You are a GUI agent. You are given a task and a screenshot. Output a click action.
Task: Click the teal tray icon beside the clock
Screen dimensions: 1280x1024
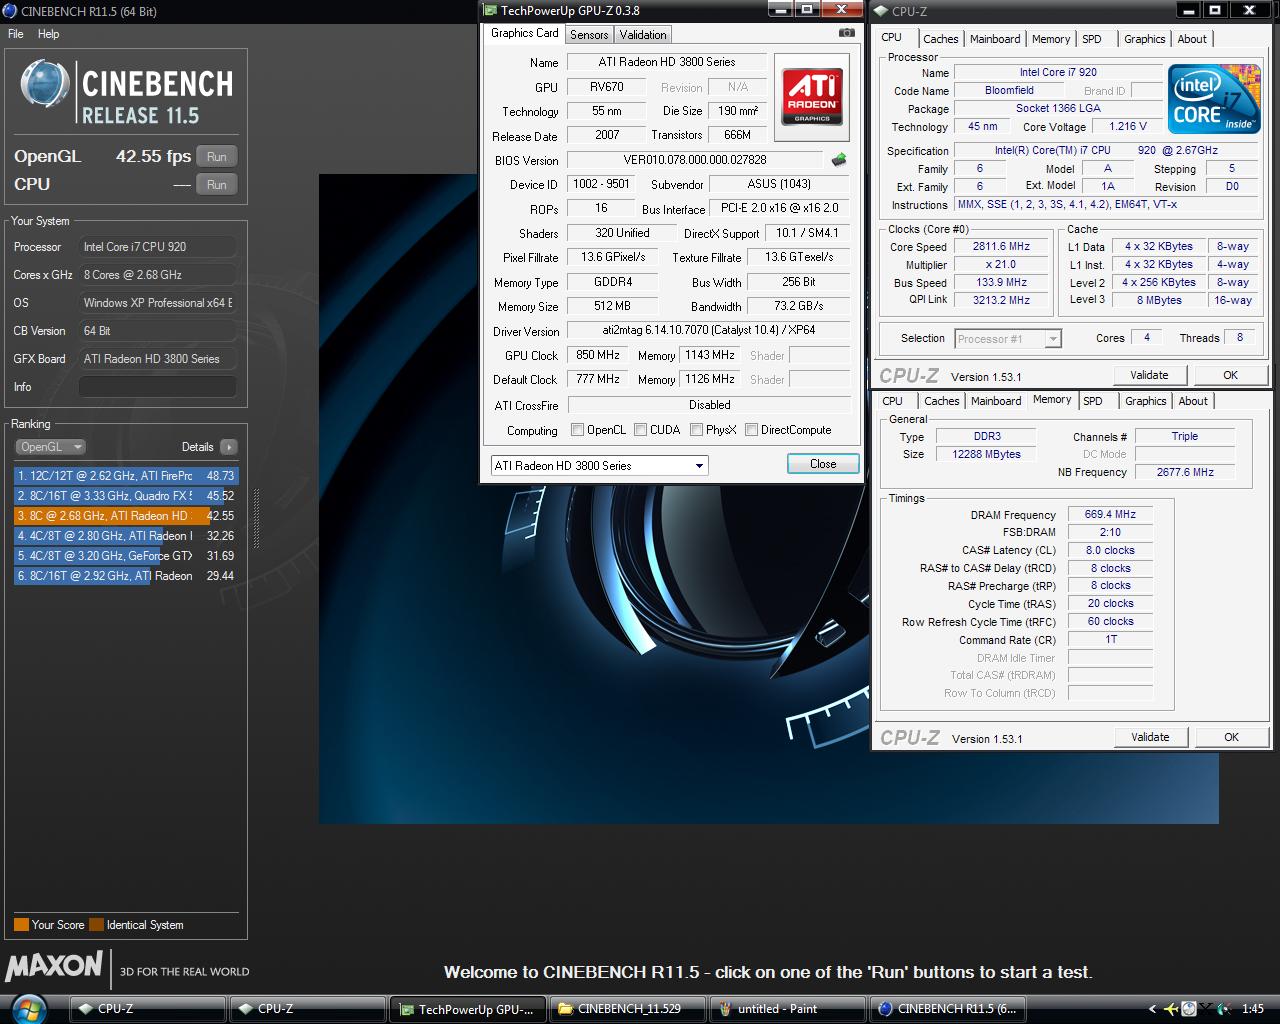tap(1223, 1009)
